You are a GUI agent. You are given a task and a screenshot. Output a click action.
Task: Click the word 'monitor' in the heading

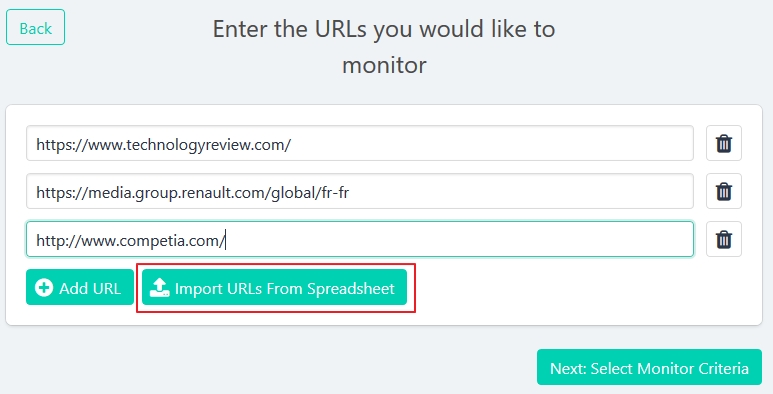pyautogui.click(x=384, y=65)
